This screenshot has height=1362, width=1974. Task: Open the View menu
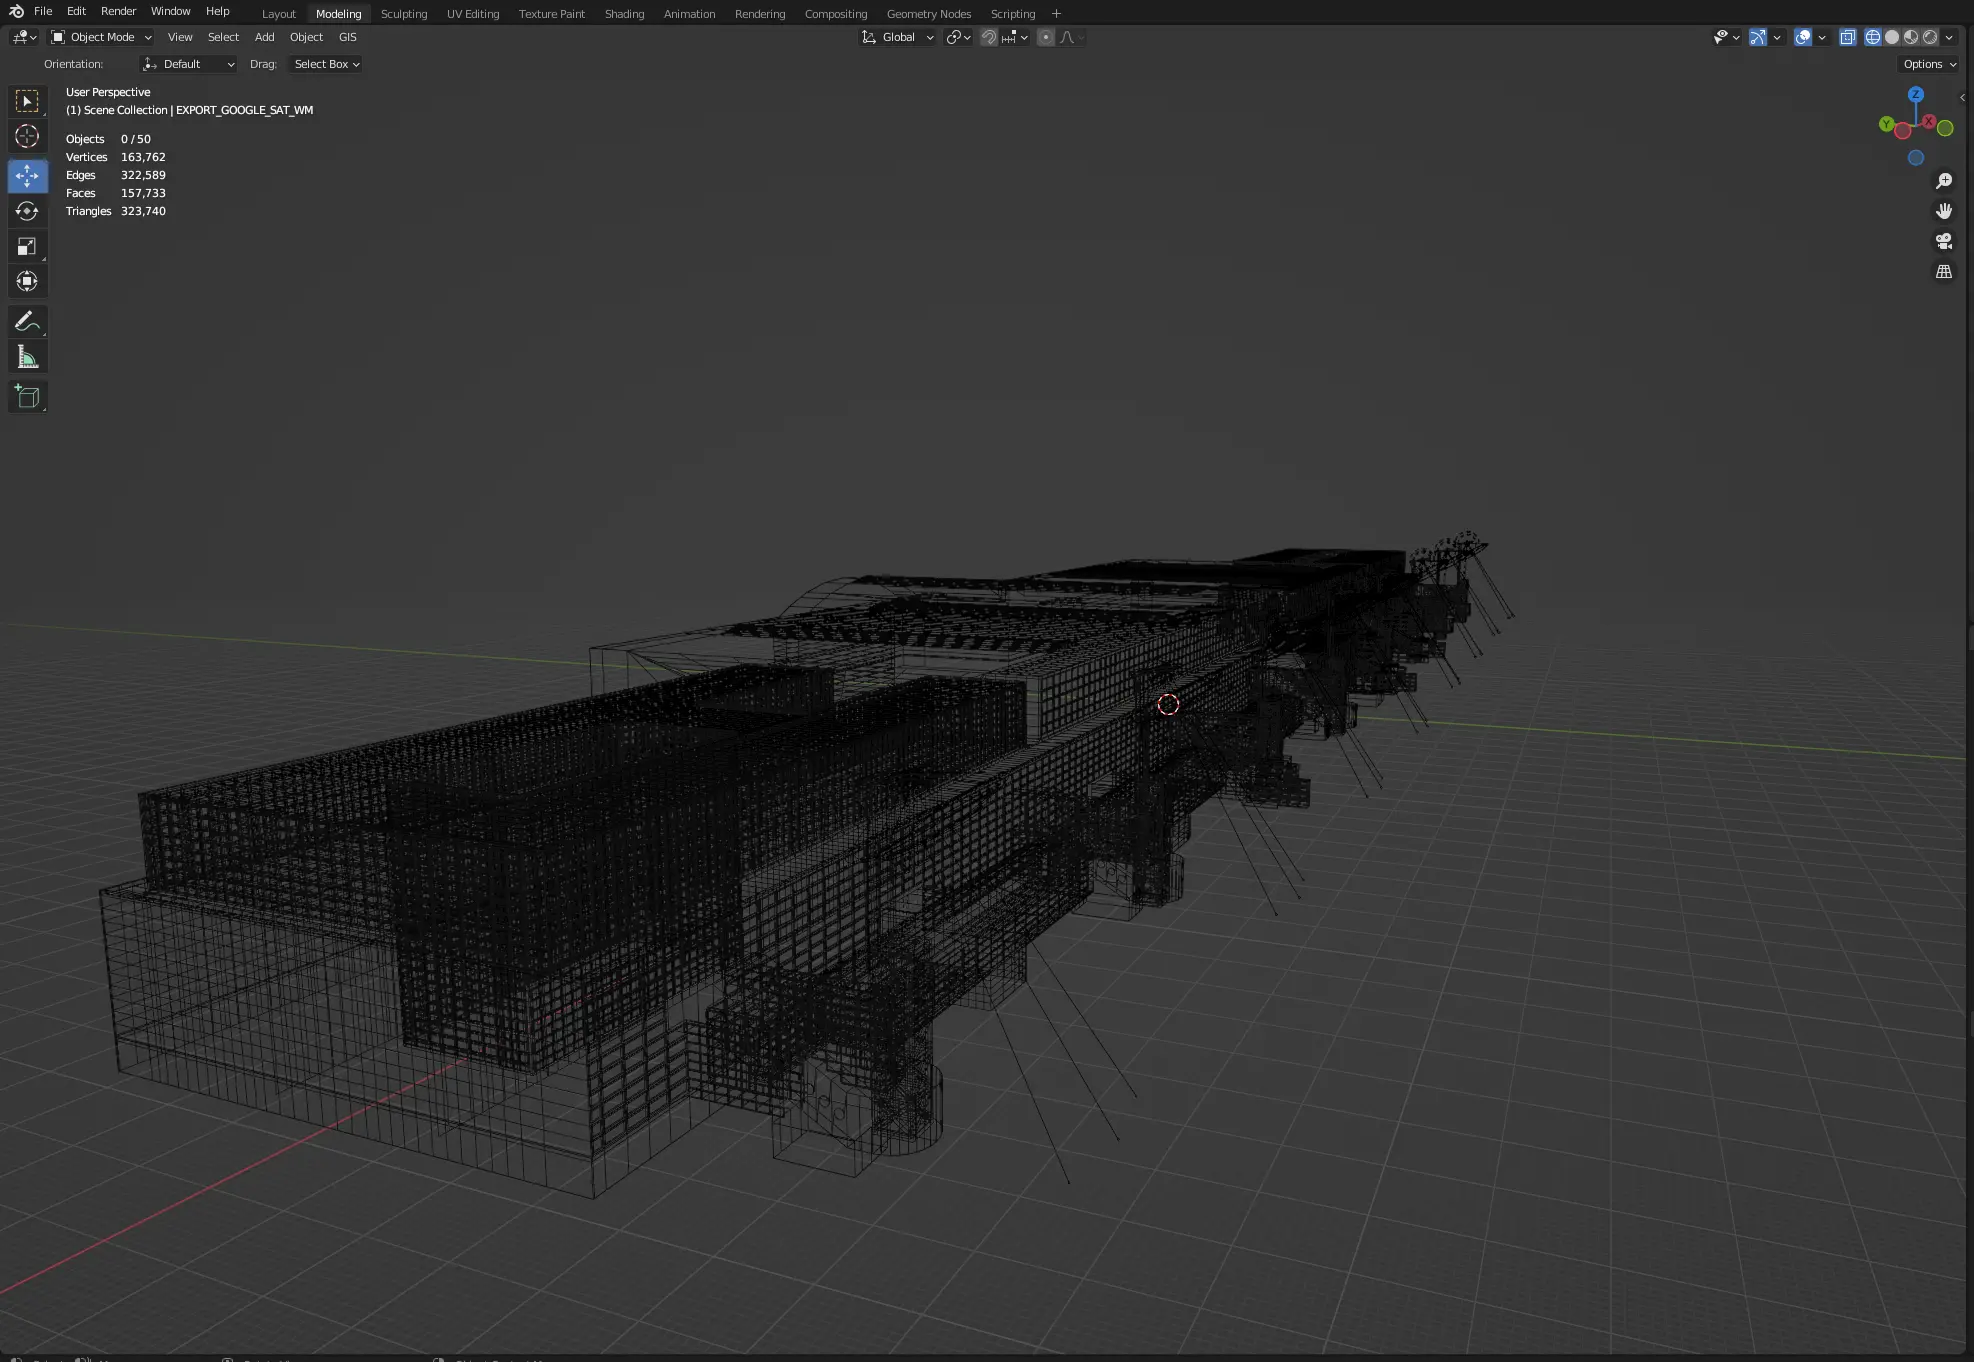coord(180,37)
